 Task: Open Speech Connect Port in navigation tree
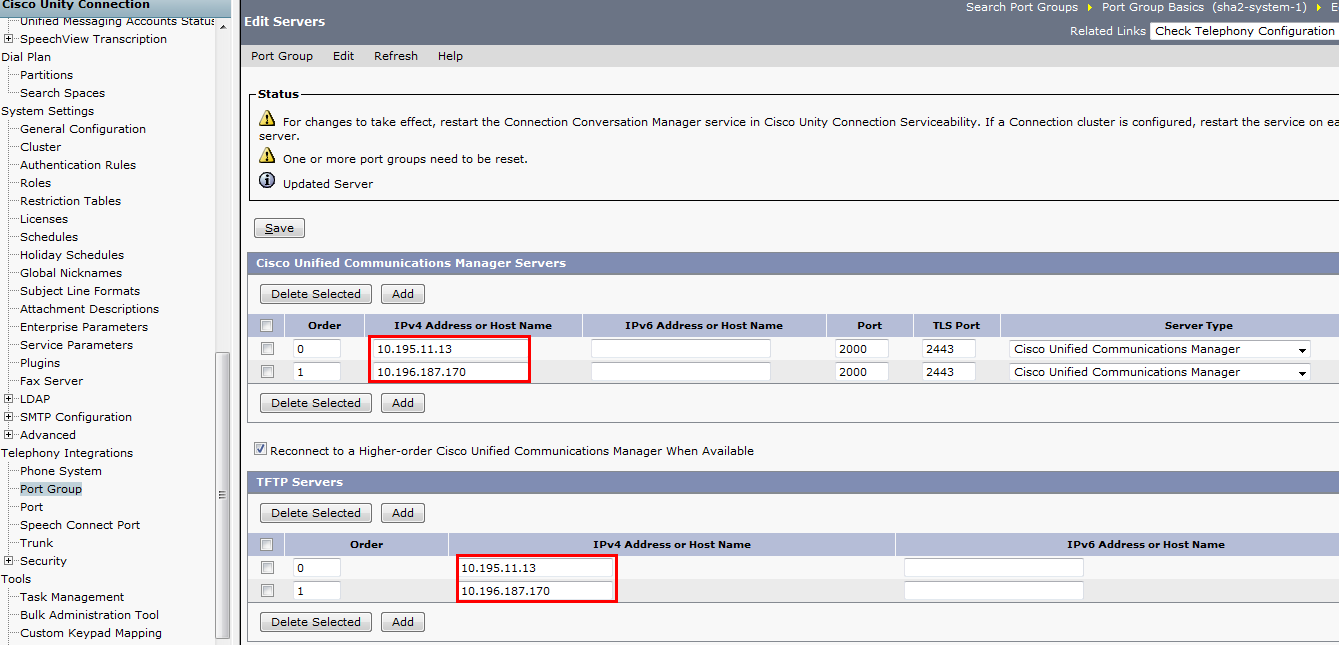pos(80,525)
